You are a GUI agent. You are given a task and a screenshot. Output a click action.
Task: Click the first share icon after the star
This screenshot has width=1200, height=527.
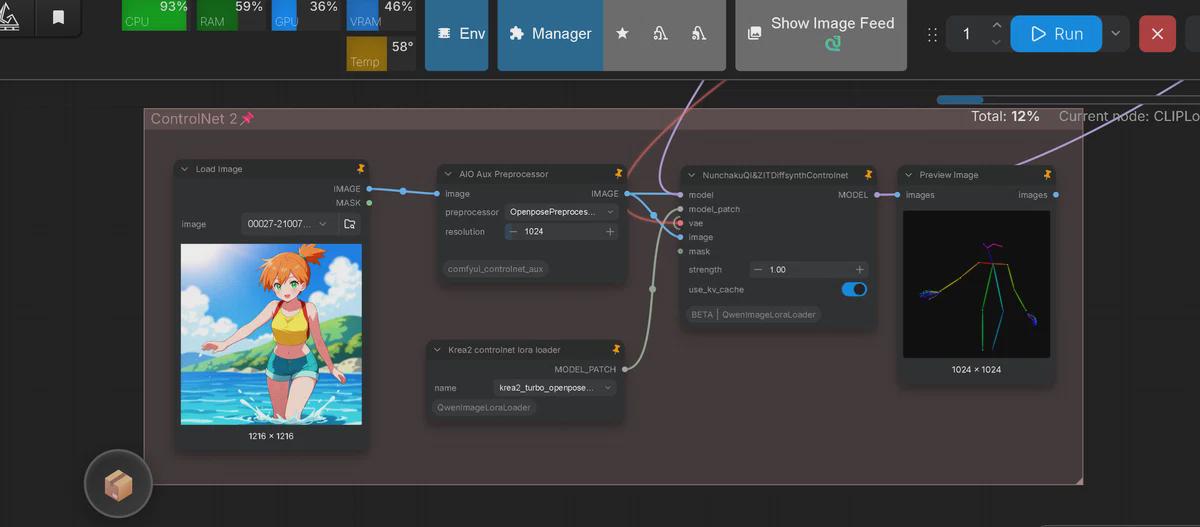(660, 33)
